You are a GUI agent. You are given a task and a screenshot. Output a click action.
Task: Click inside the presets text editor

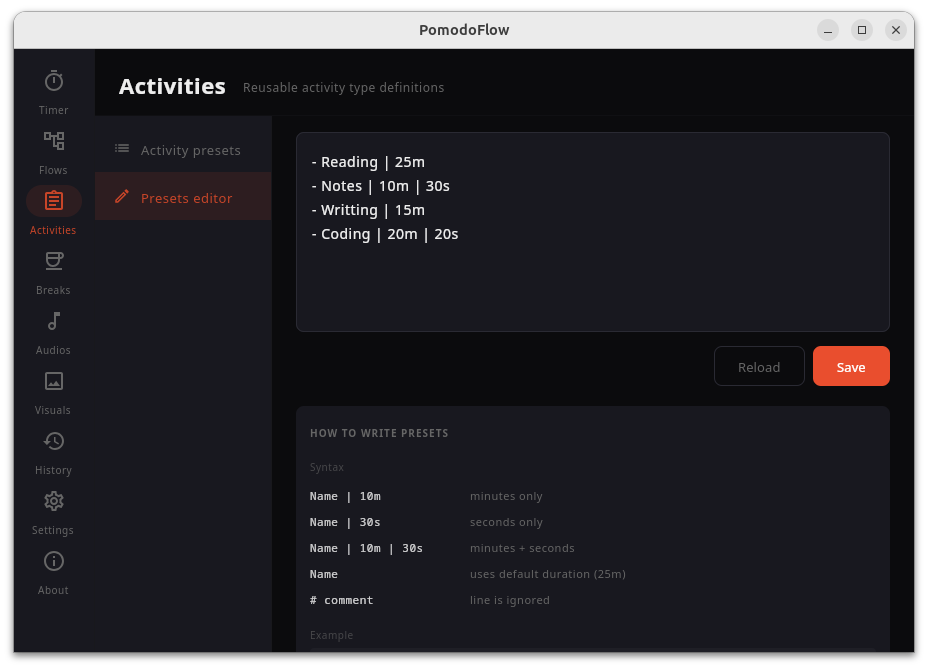point(592,280)
